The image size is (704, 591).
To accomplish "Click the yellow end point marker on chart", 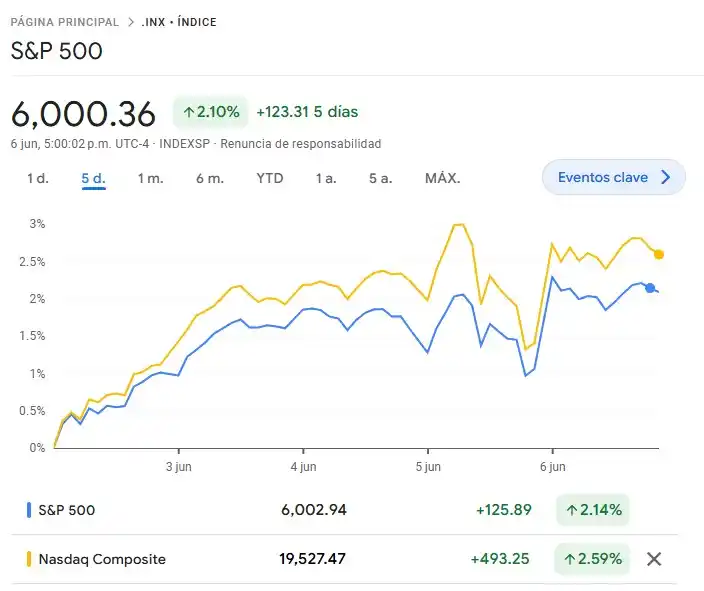I will [x=659, y=255].
